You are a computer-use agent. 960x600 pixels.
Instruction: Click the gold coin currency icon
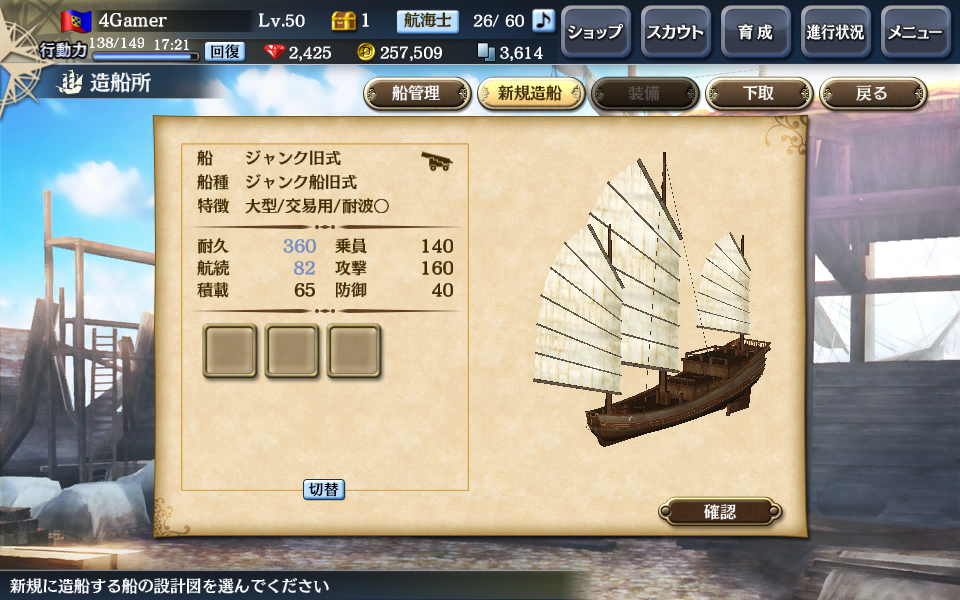(x=366, y=52)
